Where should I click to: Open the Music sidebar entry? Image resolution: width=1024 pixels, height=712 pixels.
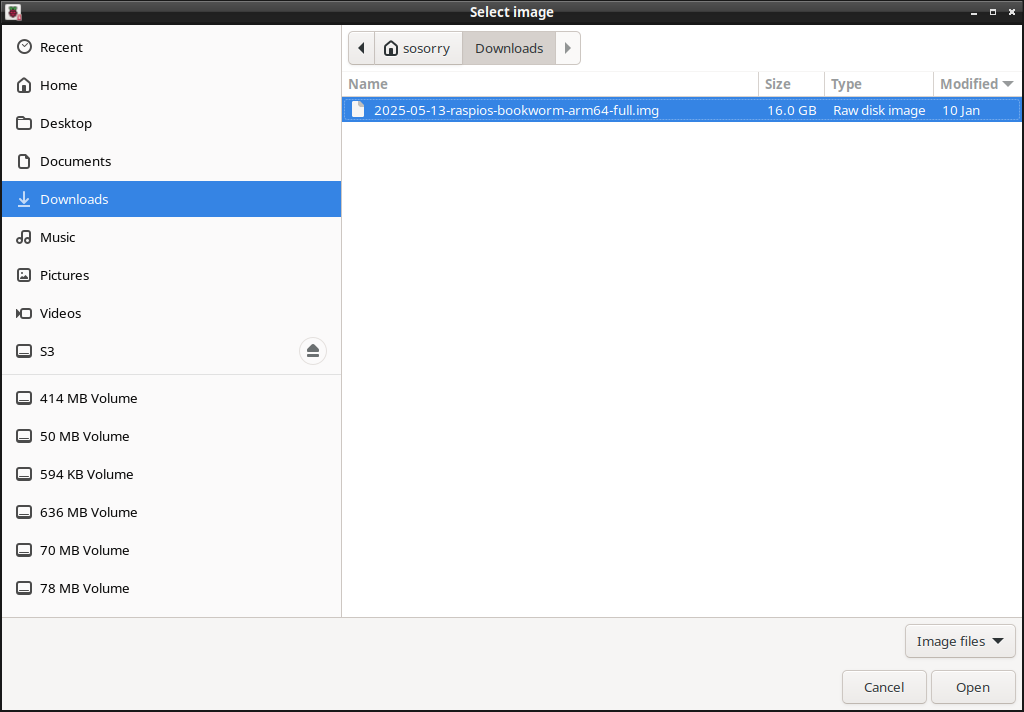pos(171,237)
